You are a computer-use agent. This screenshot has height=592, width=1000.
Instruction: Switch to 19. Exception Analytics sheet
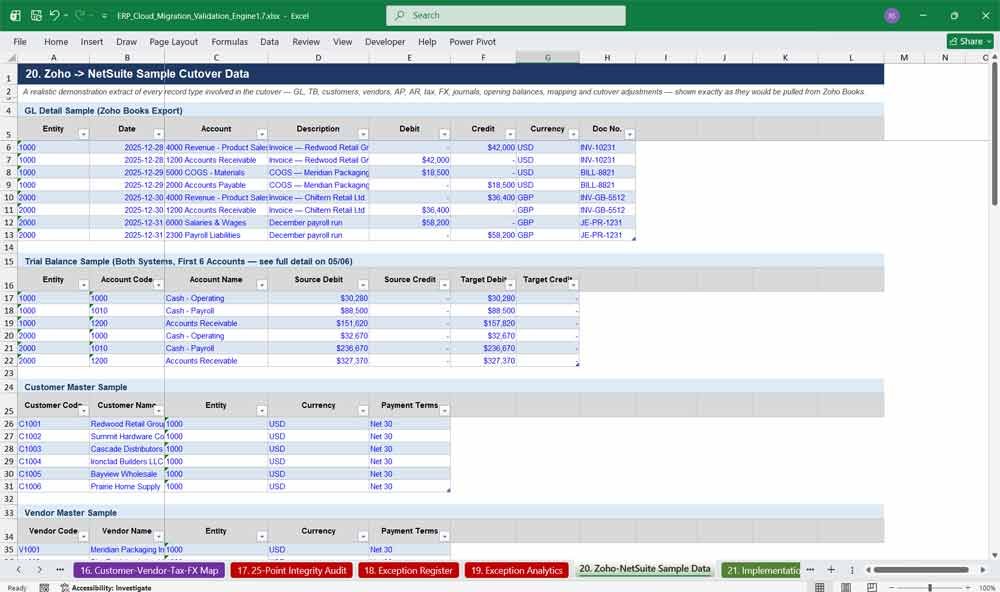pos(517,570)
